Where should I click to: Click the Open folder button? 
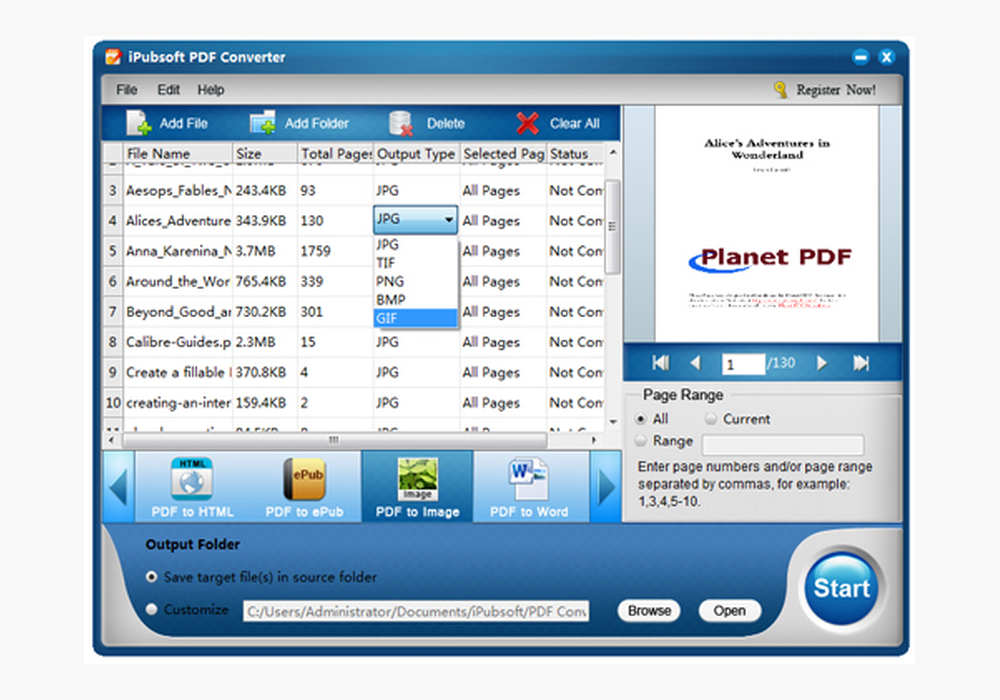[730, 611]
